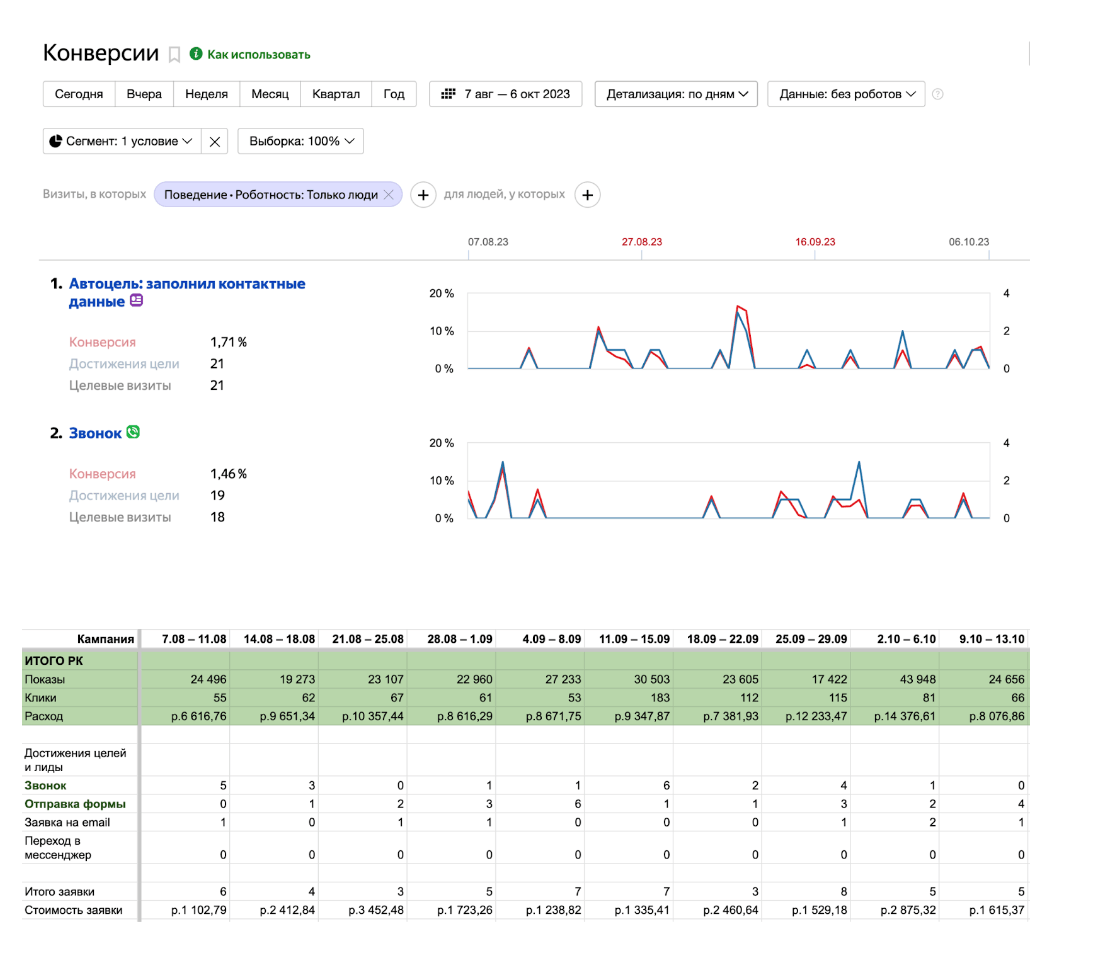Switch to the Квартал period tab

(335, 94)
